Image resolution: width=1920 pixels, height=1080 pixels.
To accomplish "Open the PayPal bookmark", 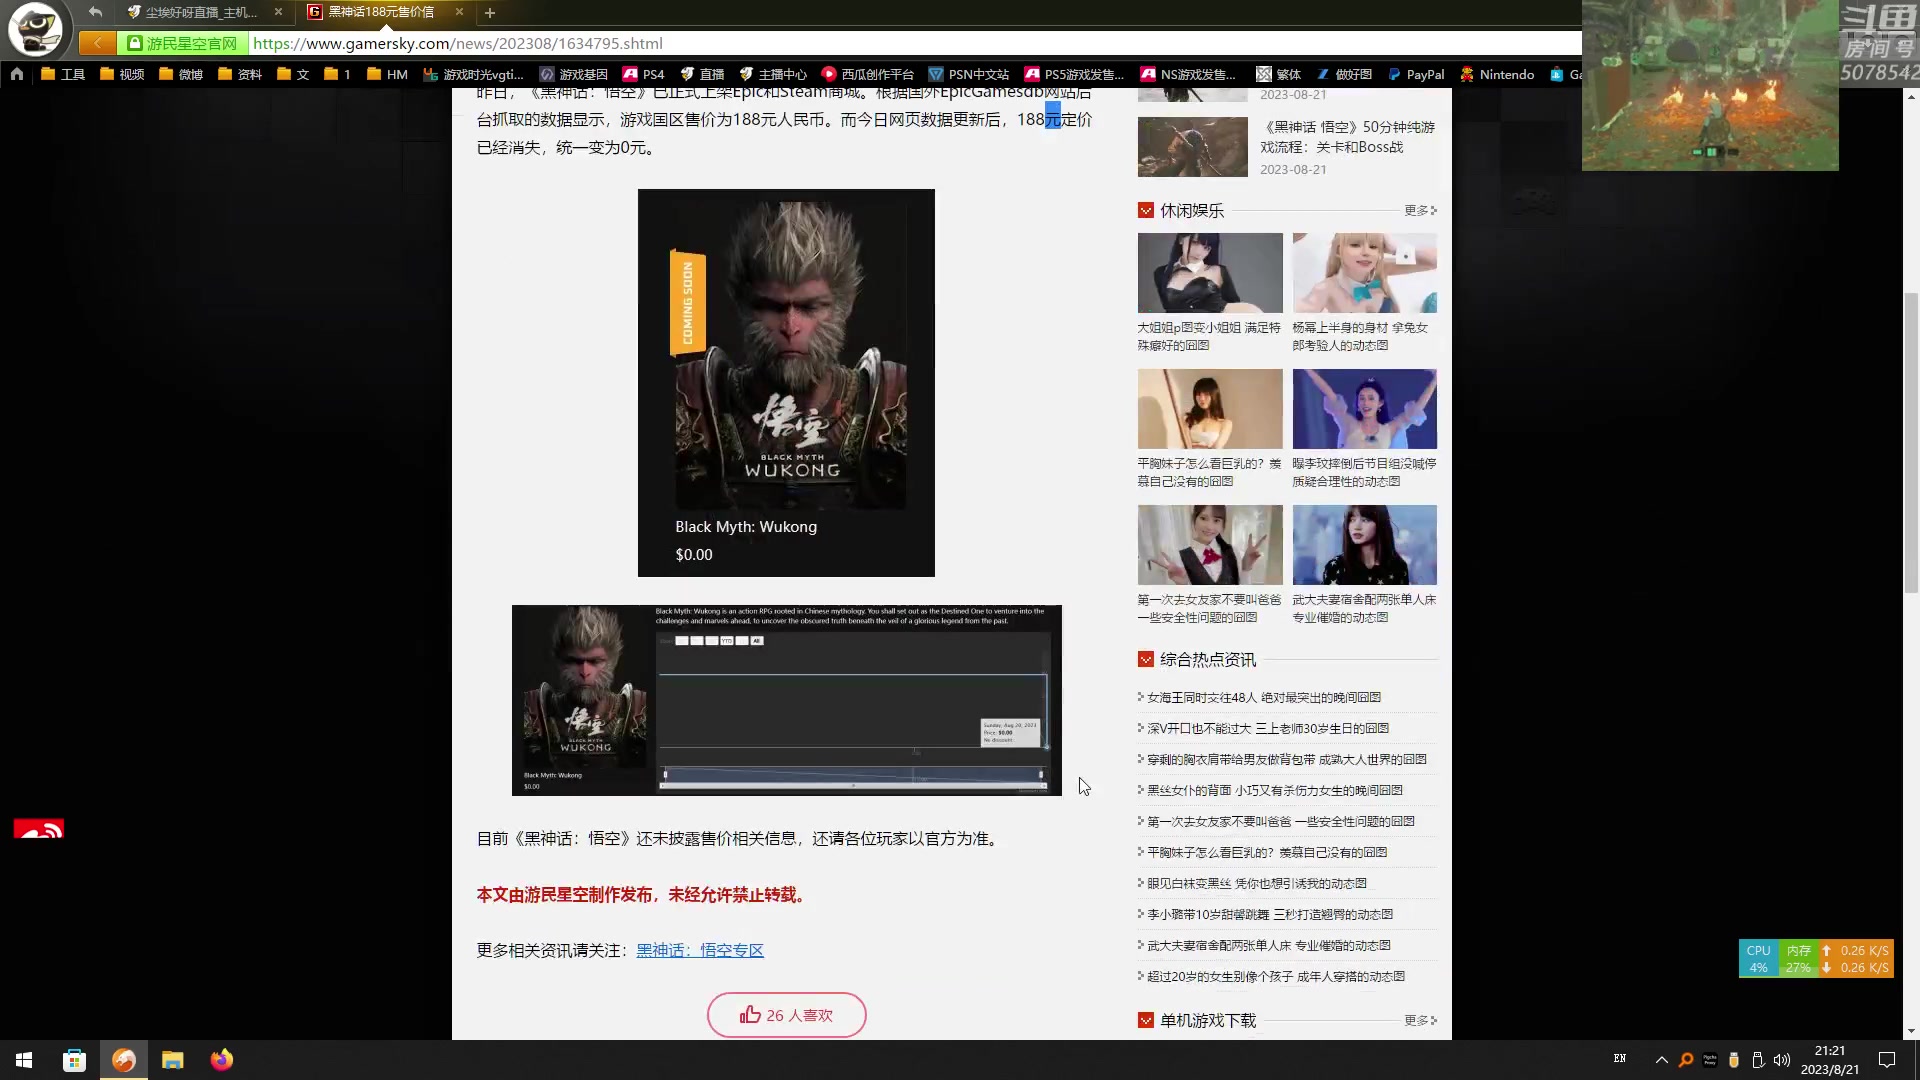I will pos(1415,74).
